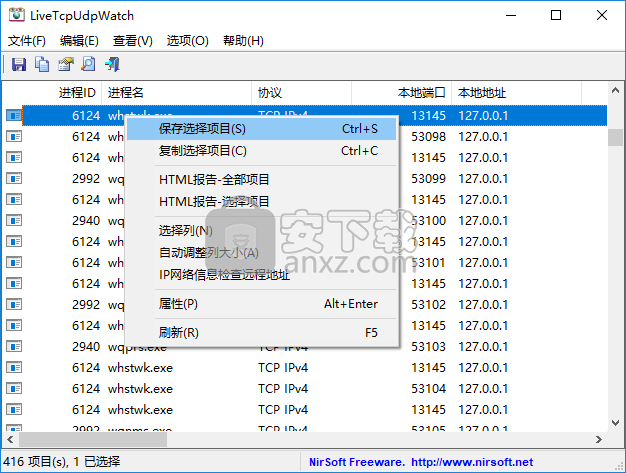Image resolution: width=626 pixels, height=473 pixels.
Task: Click row icon for port 53103
Action: [14, 346]
